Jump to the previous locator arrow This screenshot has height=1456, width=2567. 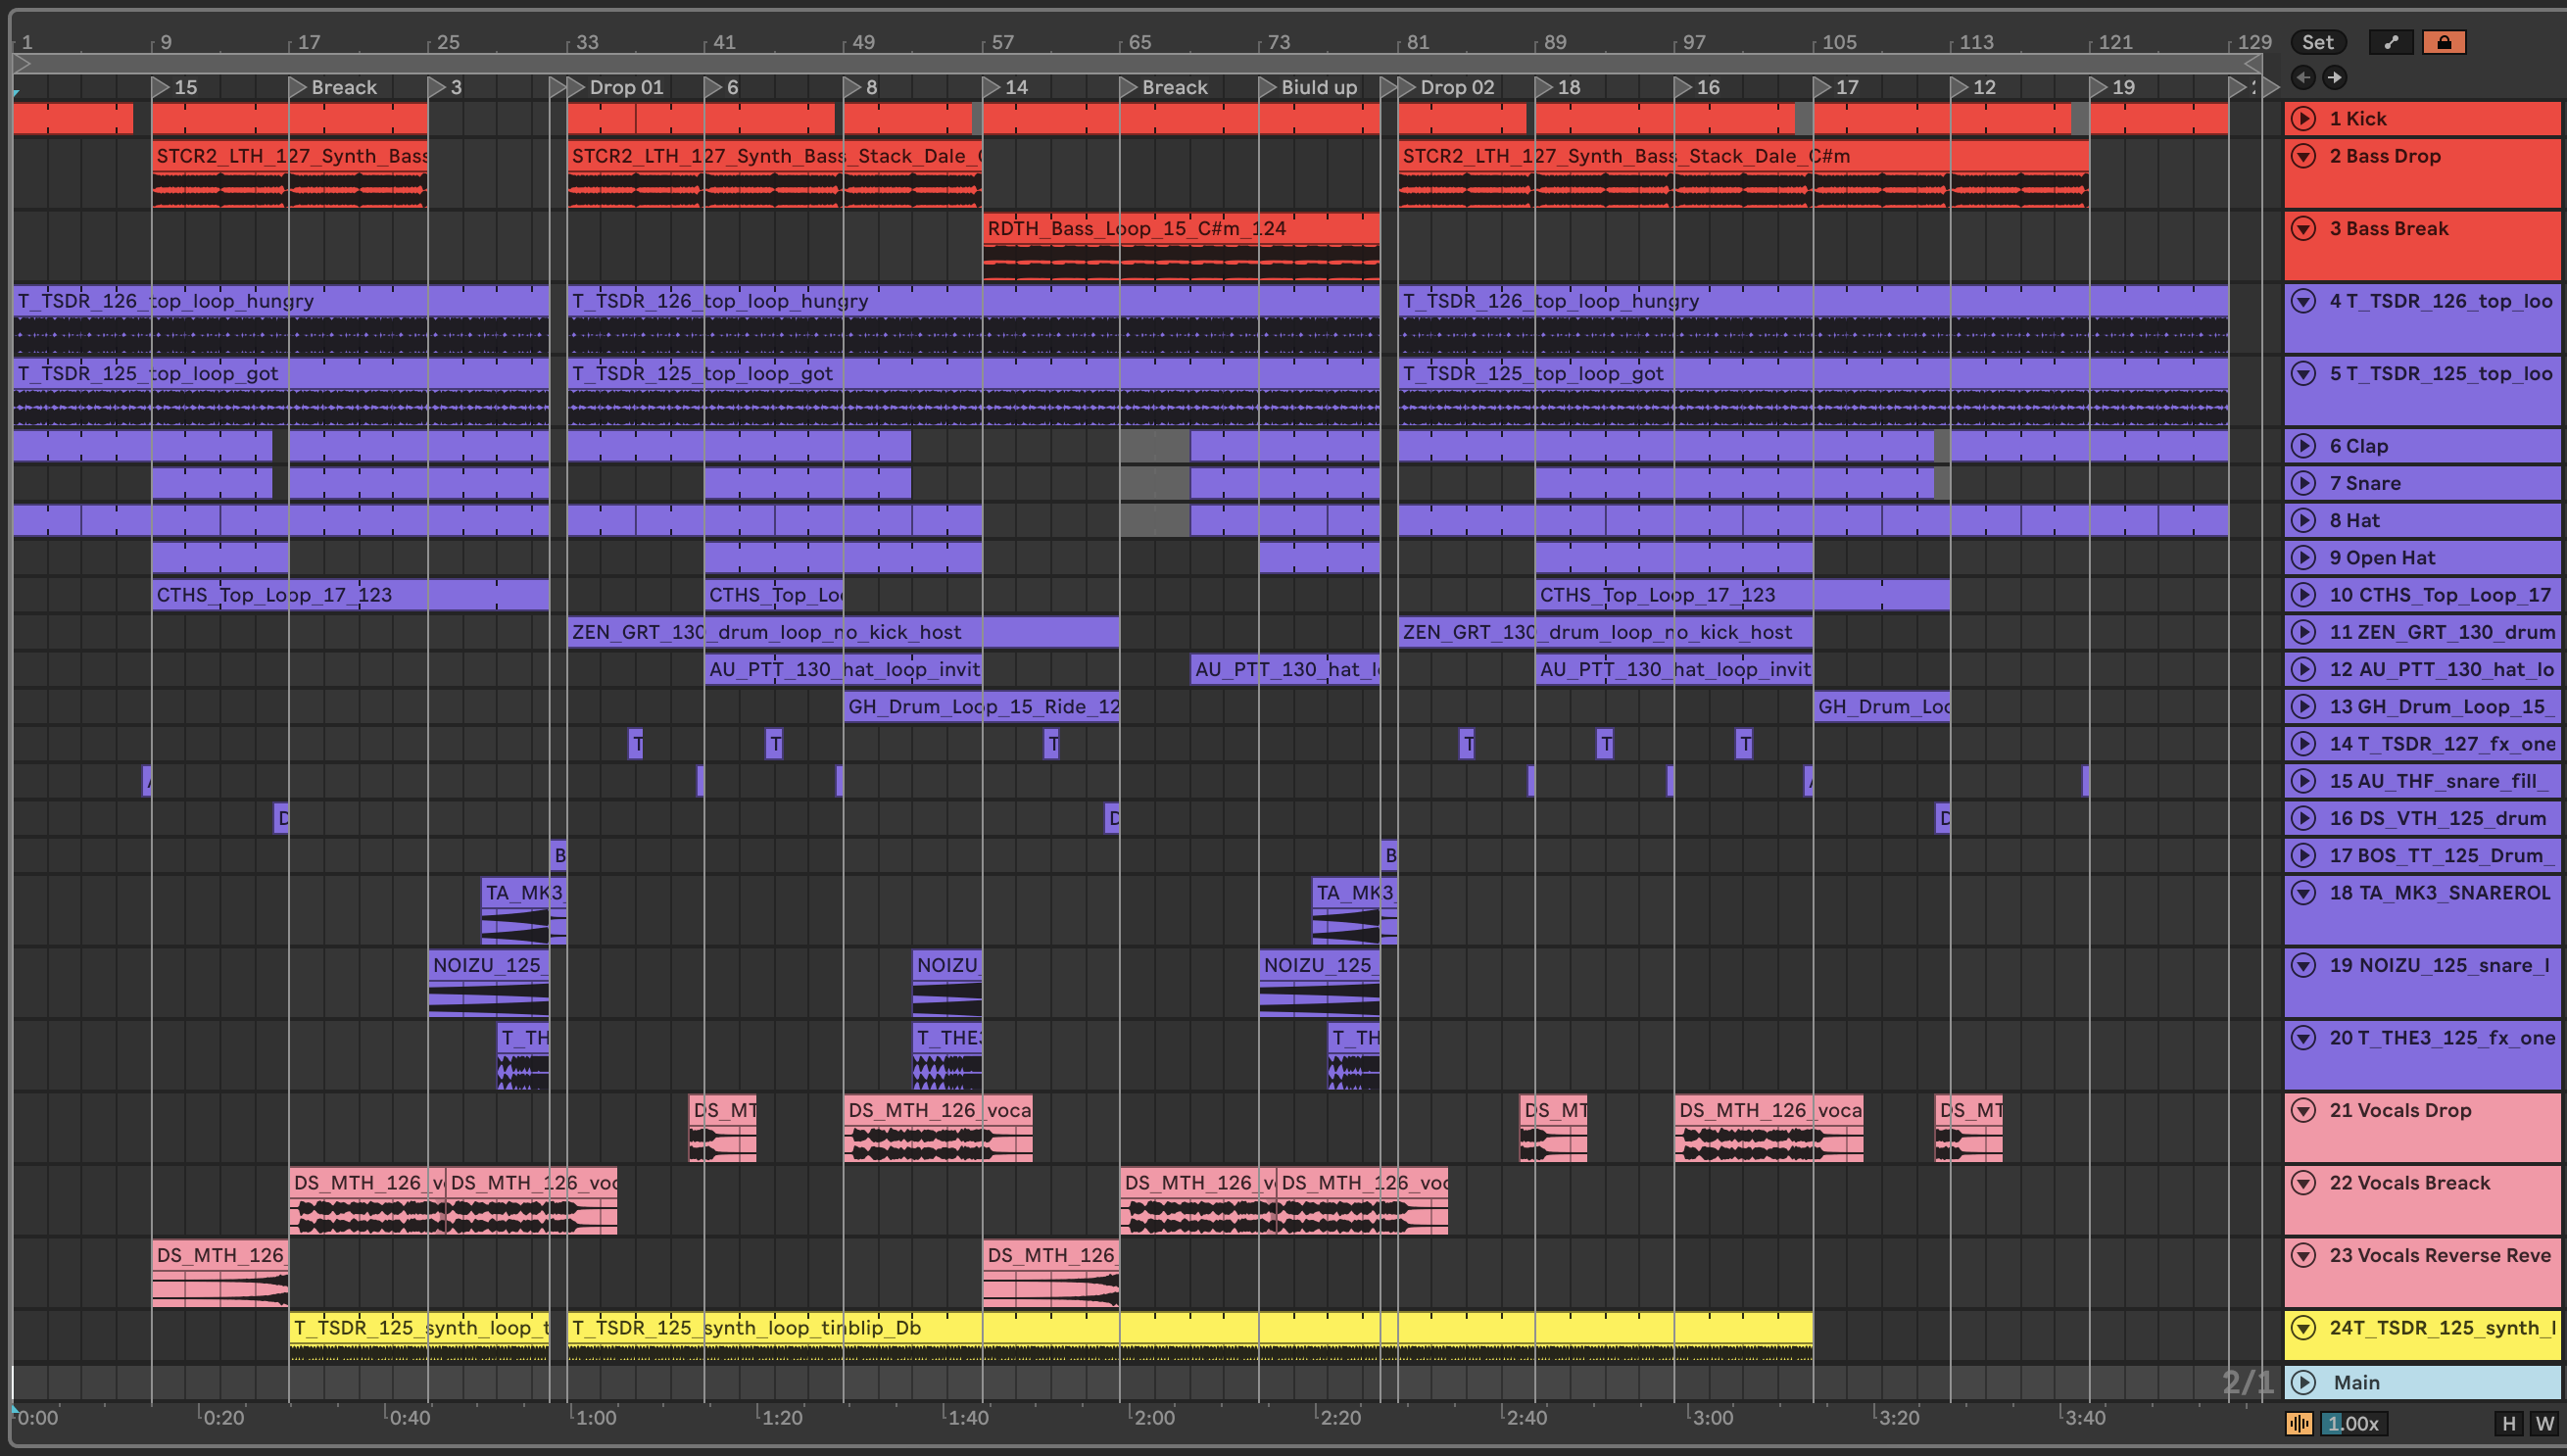[x=2303, y=77]
